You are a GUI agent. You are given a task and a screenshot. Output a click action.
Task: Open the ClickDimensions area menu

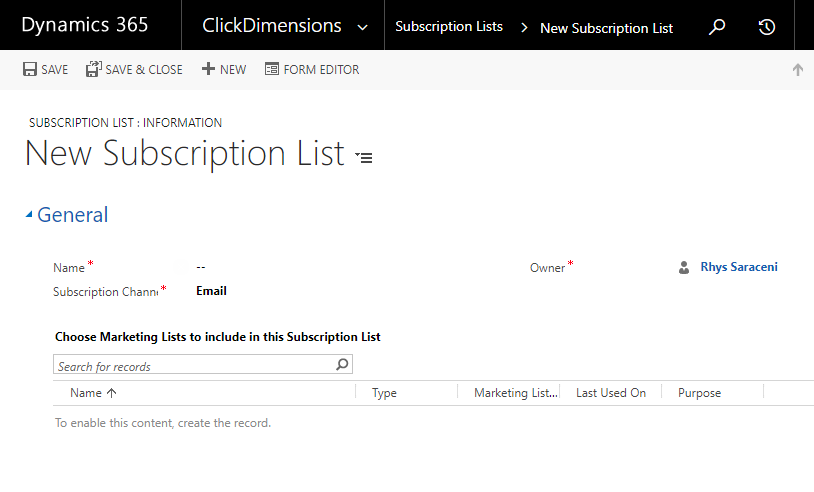272,25
